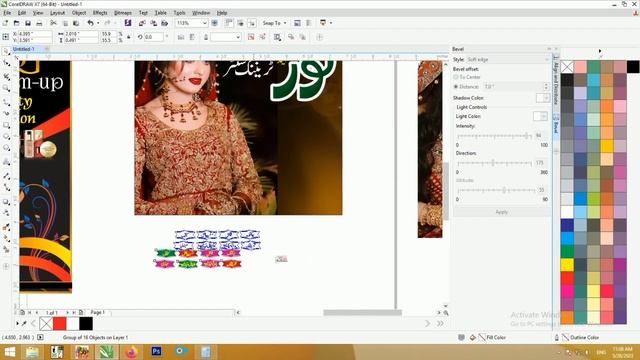Open the File menu
640x360 pixels.
pyautogui.click(x=7, y=13)
